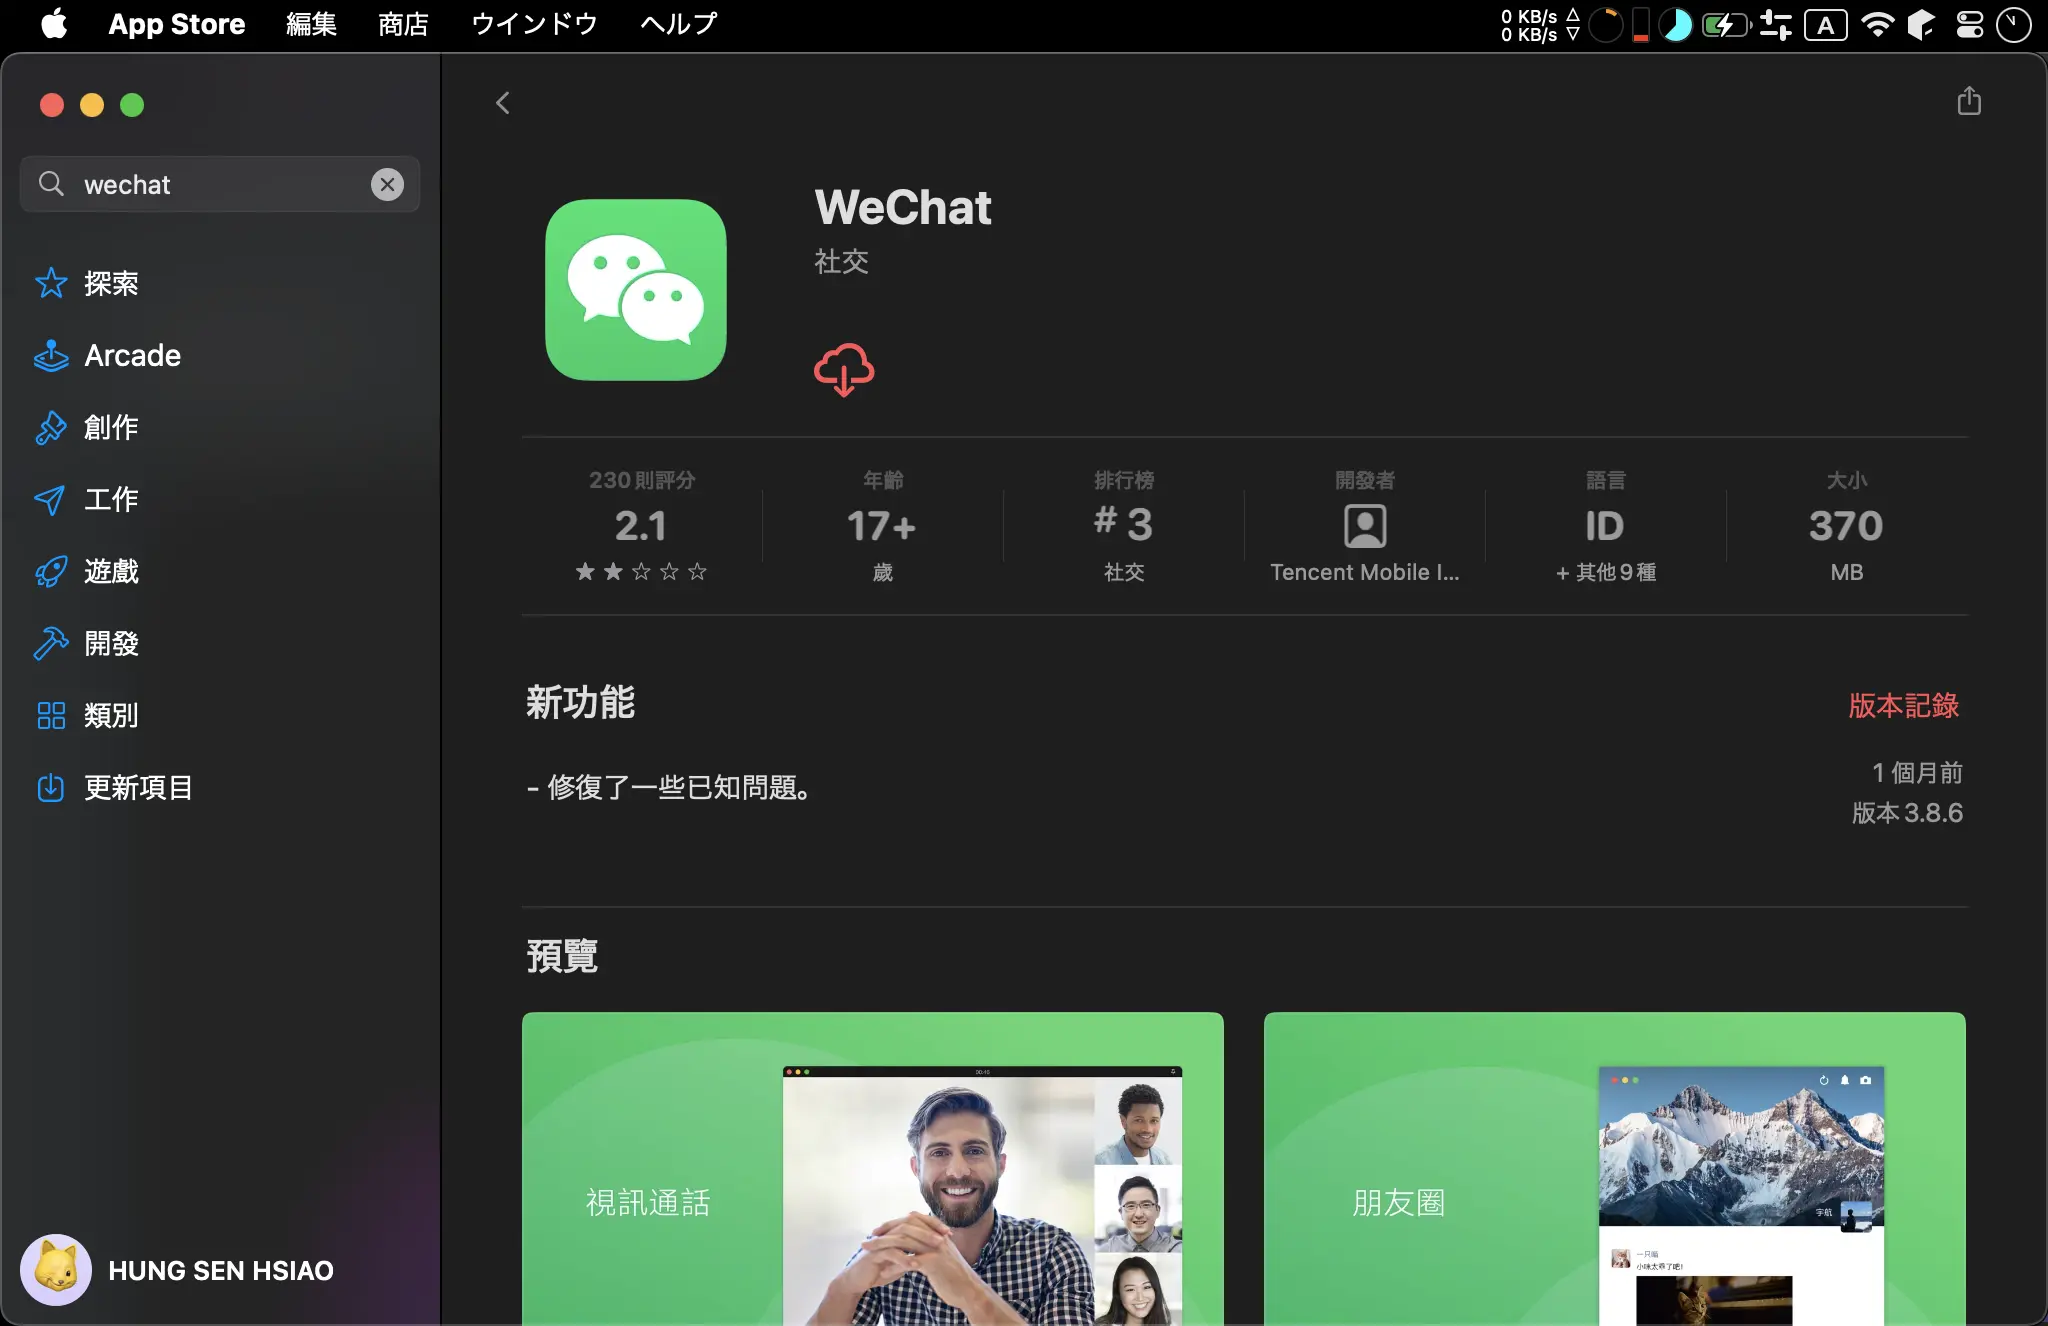Click the 預覽 section heading
The height and width of the screenshot is (1326, 2048).
pyautogui.click(x=562, y=955)
